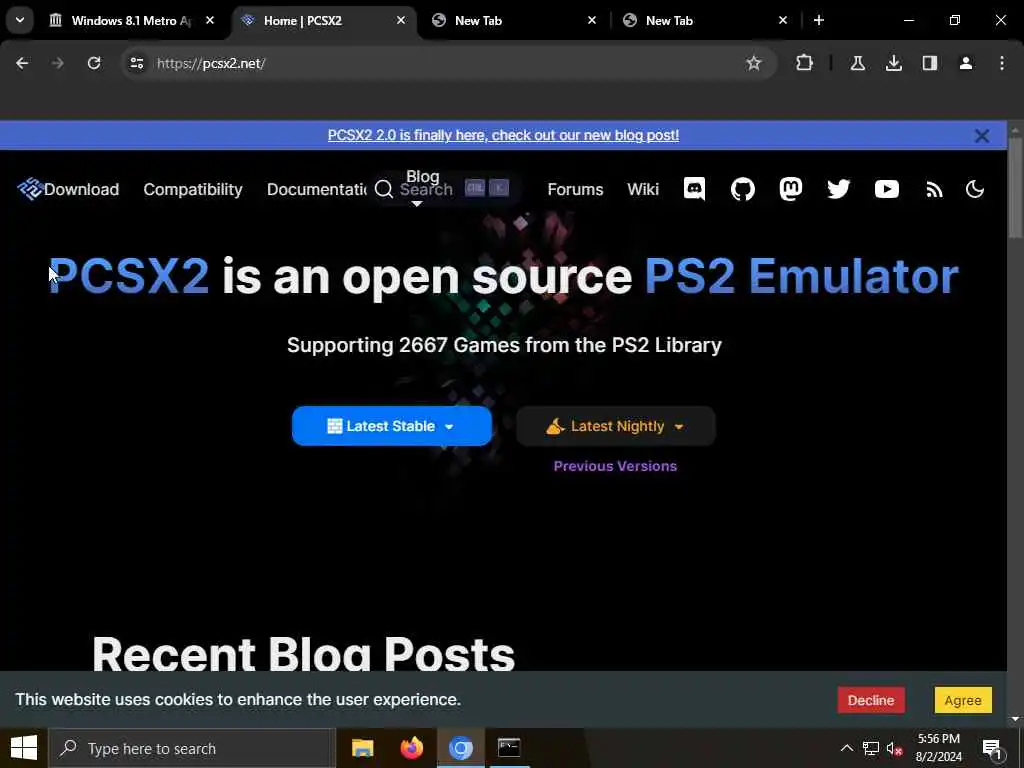1024x768 pixels.
Task: Open the Windows Start button
Action: pyautogui.click(x=24, y=748)
